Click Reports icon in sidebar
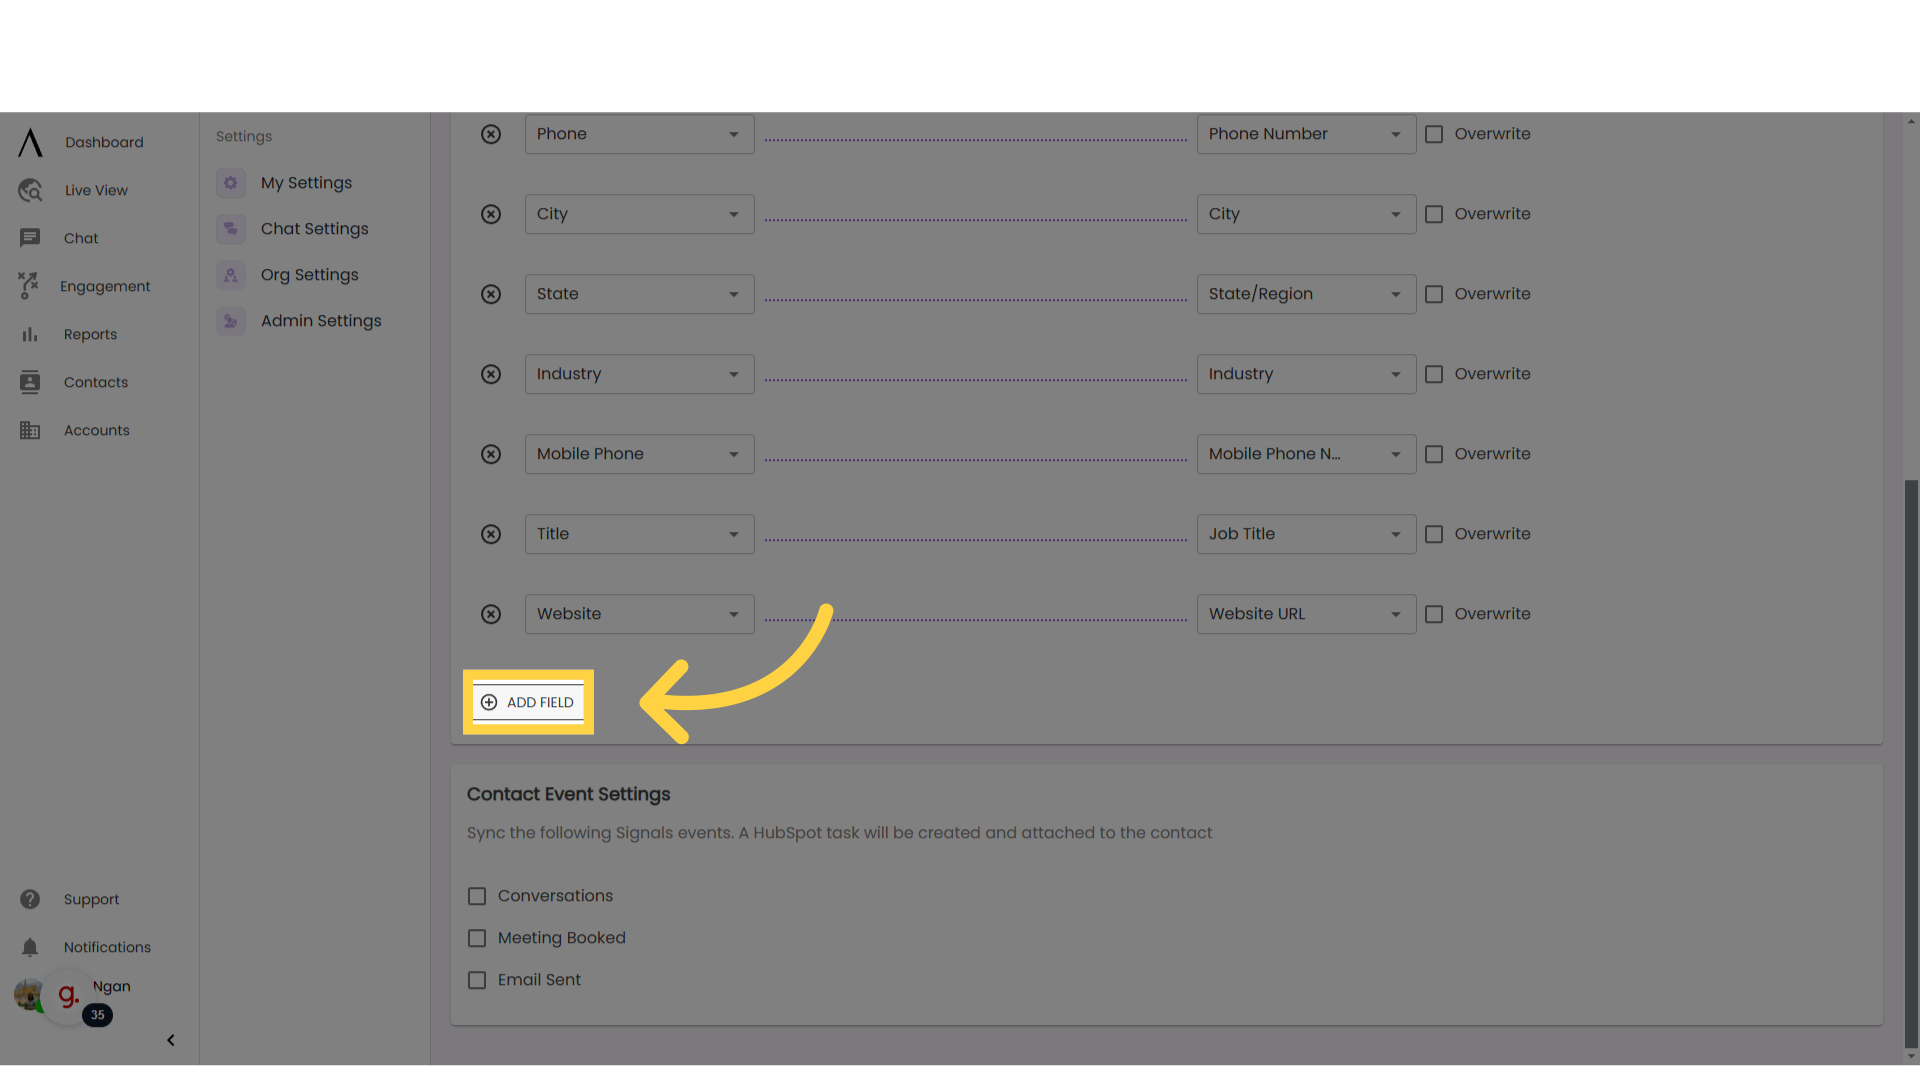The height and width of the screenshot is (1080, 1920). [x=29, y=334]
